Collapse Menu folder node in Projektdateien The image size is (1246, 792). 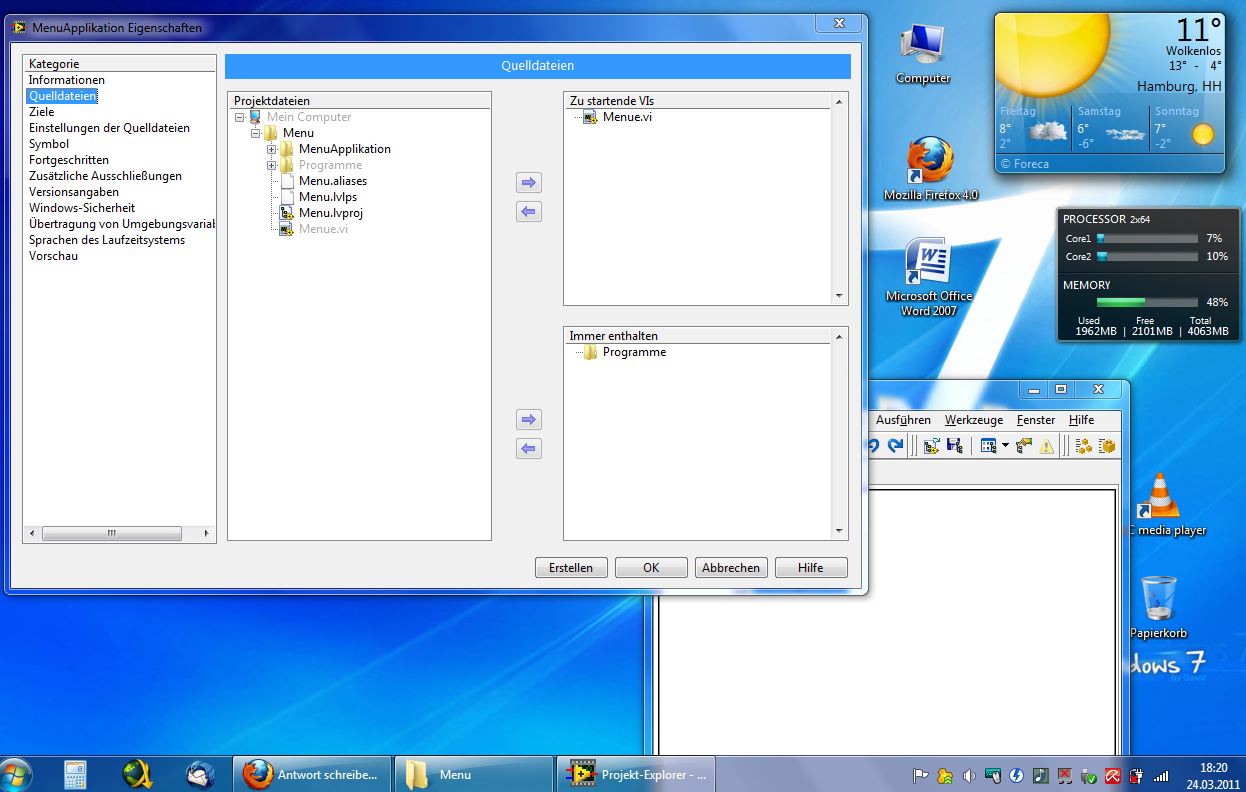(256, 133)
